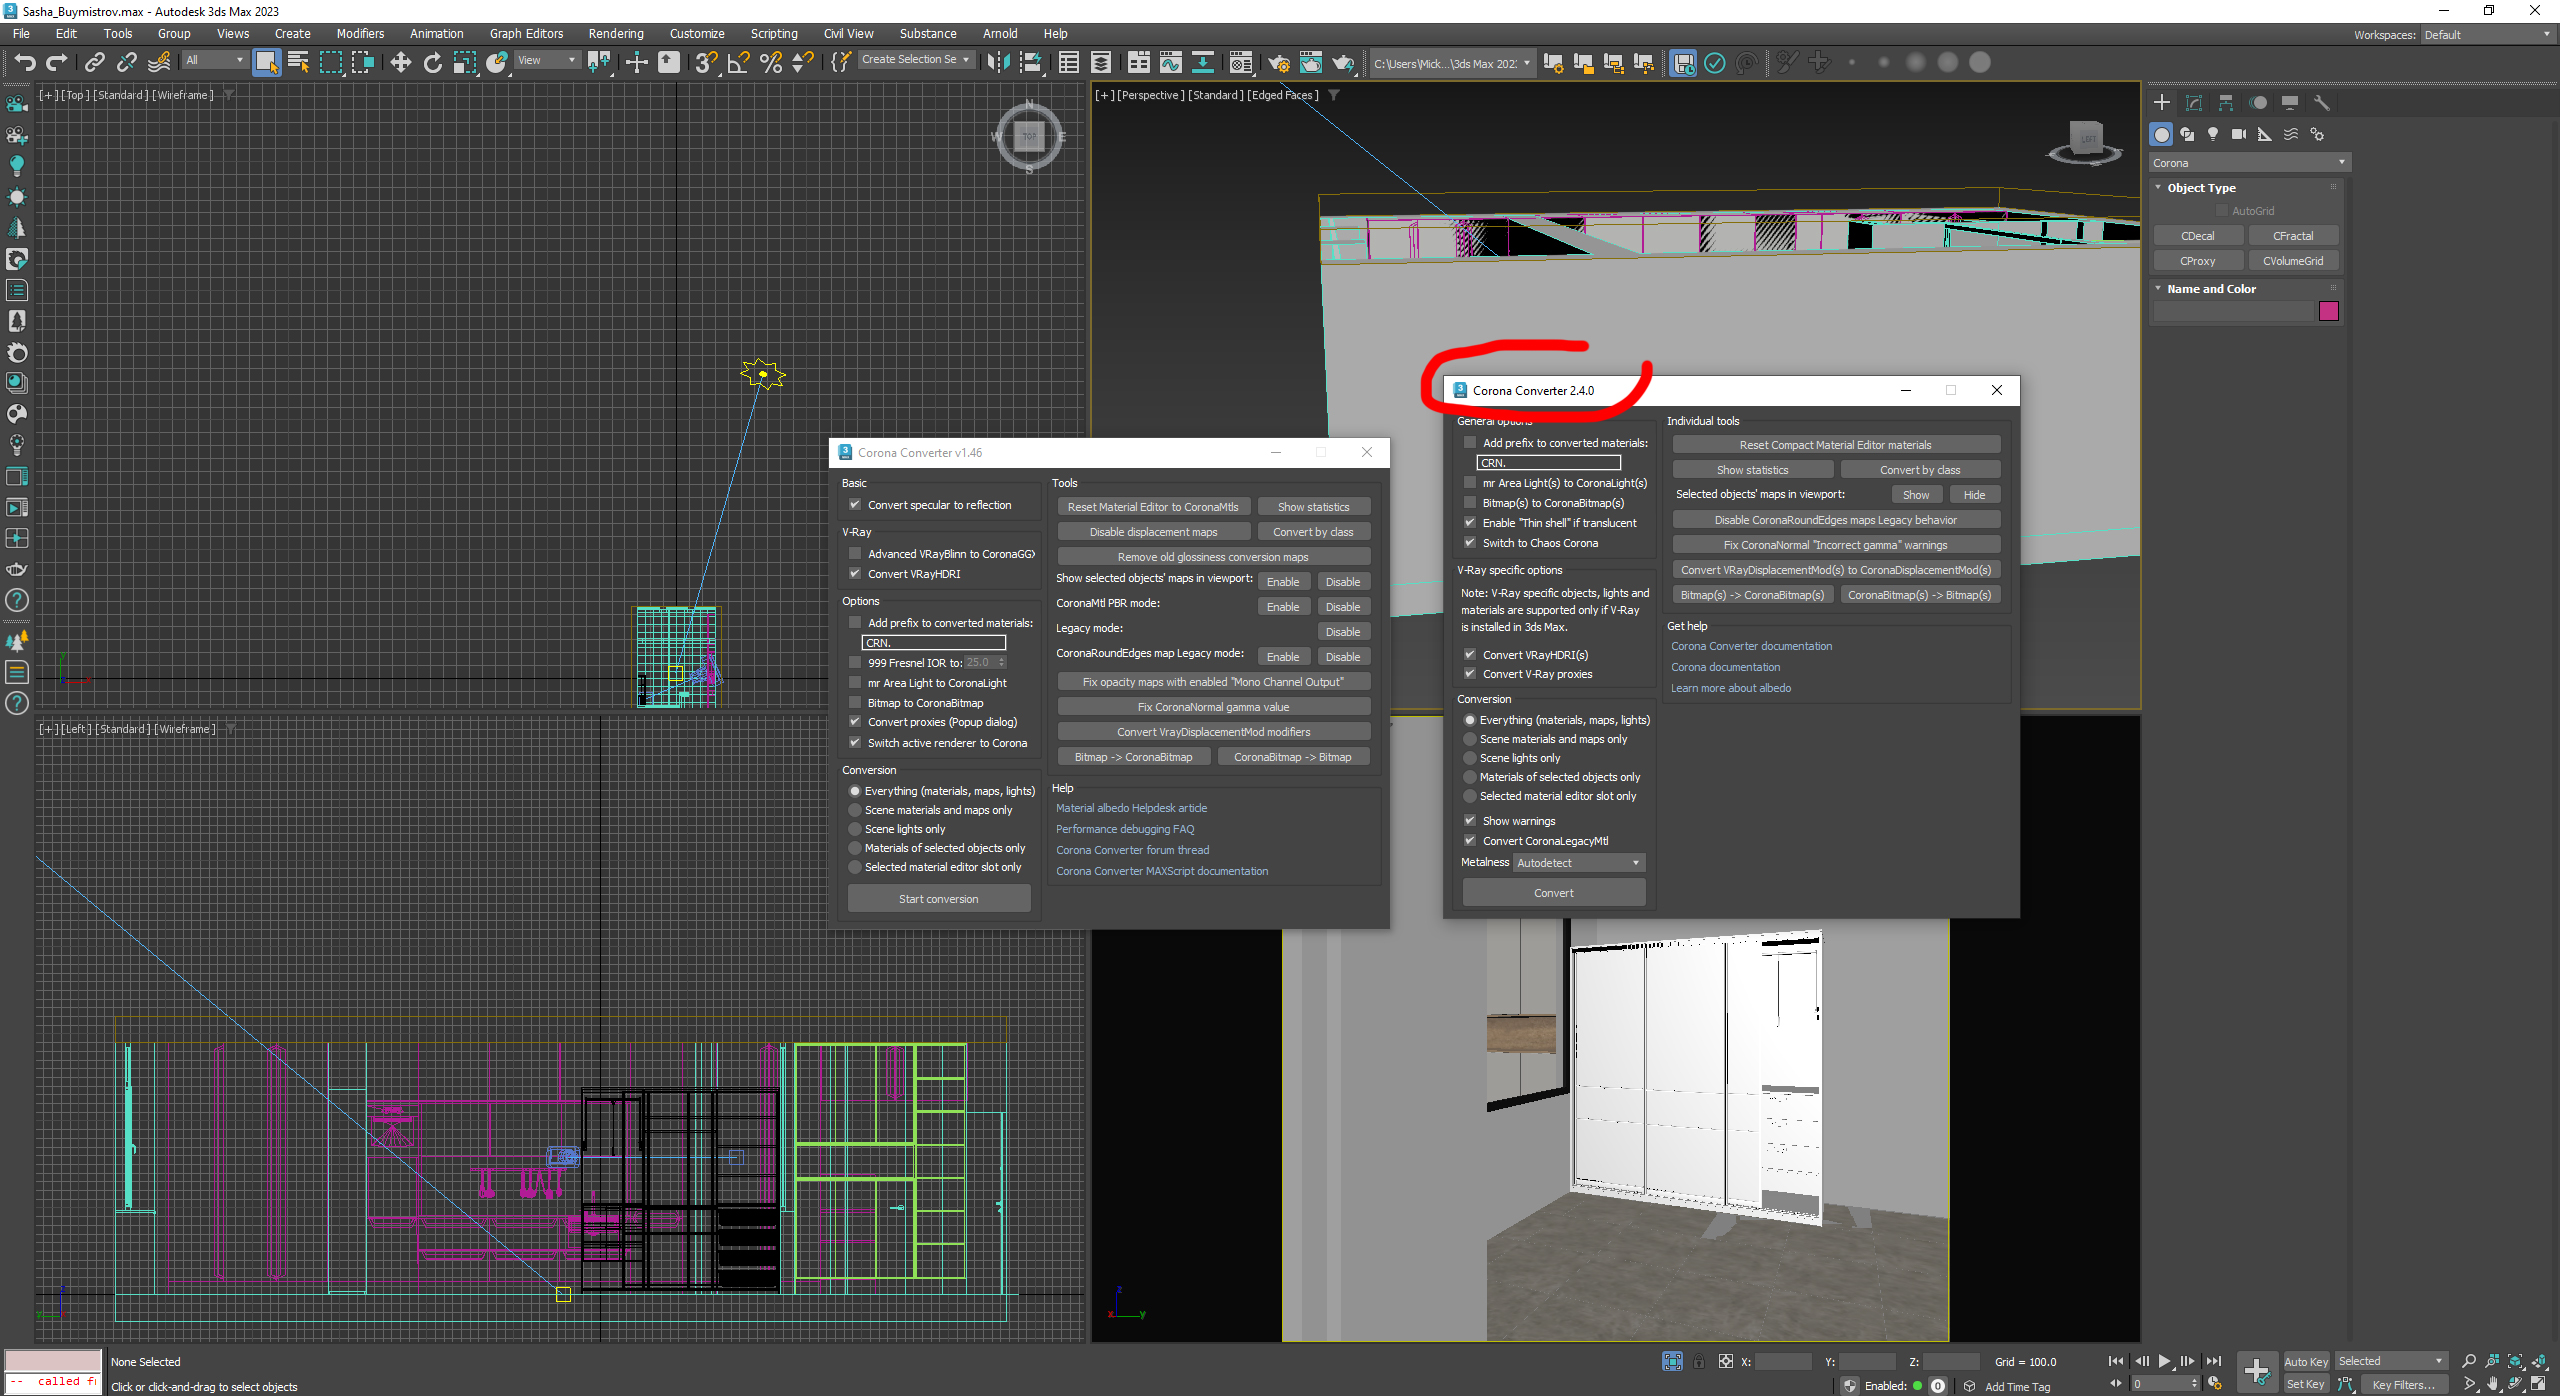Toggle the 3D Snaps icon
The width and height of the screenshot is (2560, 1396).
[x=706, y=63]
